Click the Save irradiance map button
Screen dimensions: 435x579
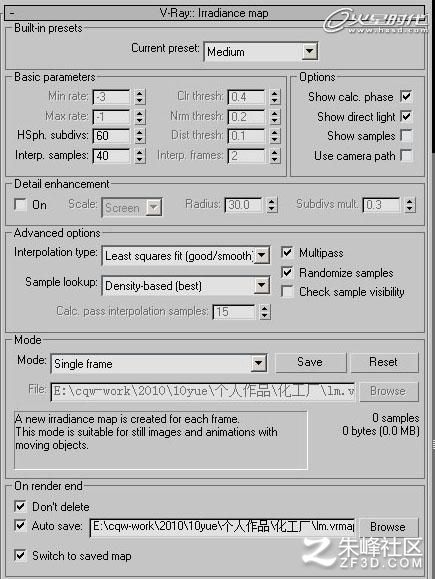click(311, 362)
